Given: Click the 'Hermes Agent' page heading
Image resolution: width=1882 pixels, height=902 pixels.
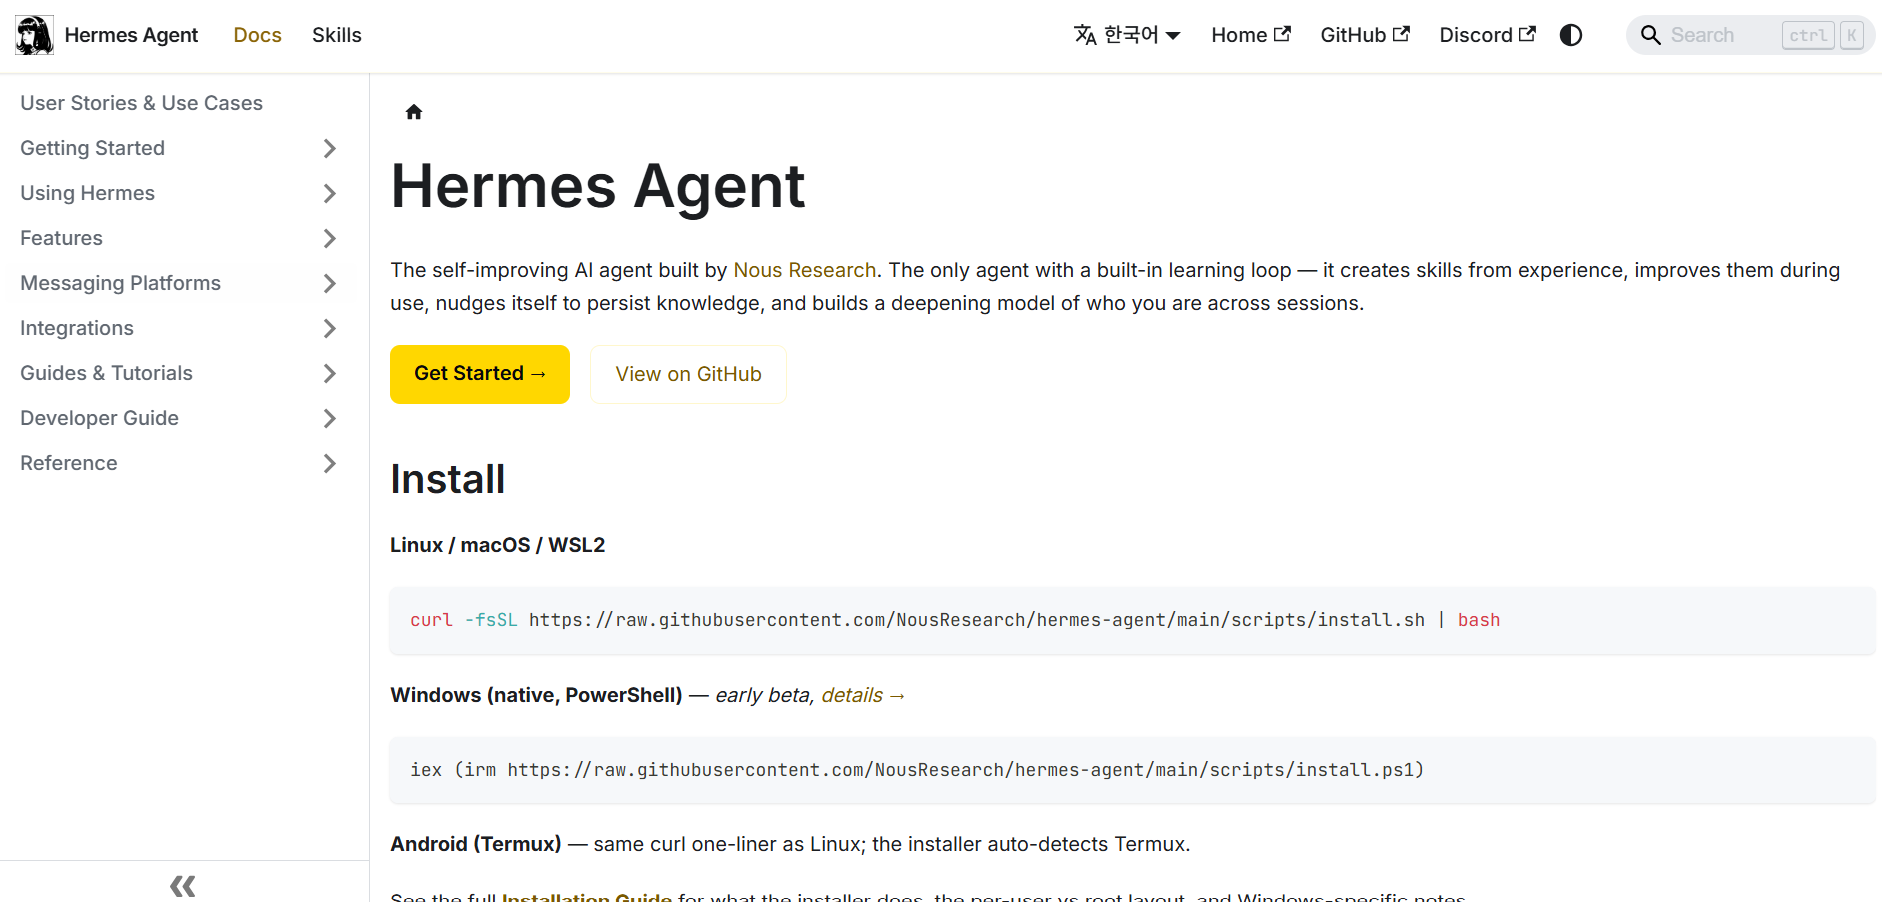Looking at the screenshot, I should 598,186.
